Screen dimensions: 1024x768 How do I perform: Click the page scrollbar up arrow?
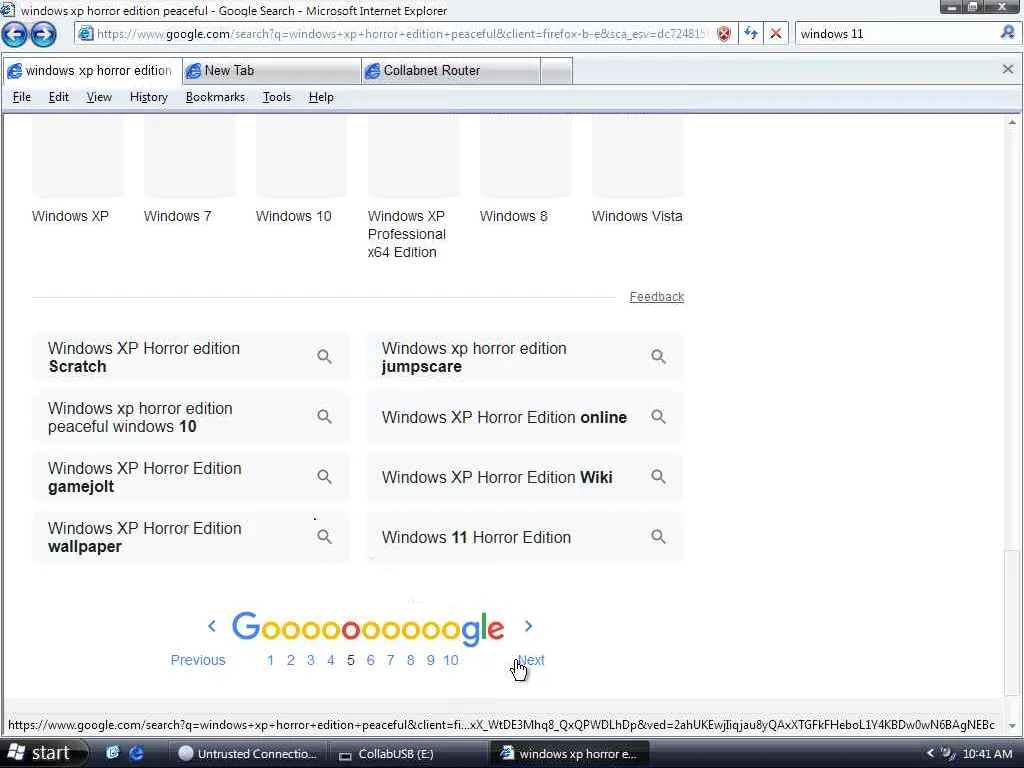tap(1012, 122)
